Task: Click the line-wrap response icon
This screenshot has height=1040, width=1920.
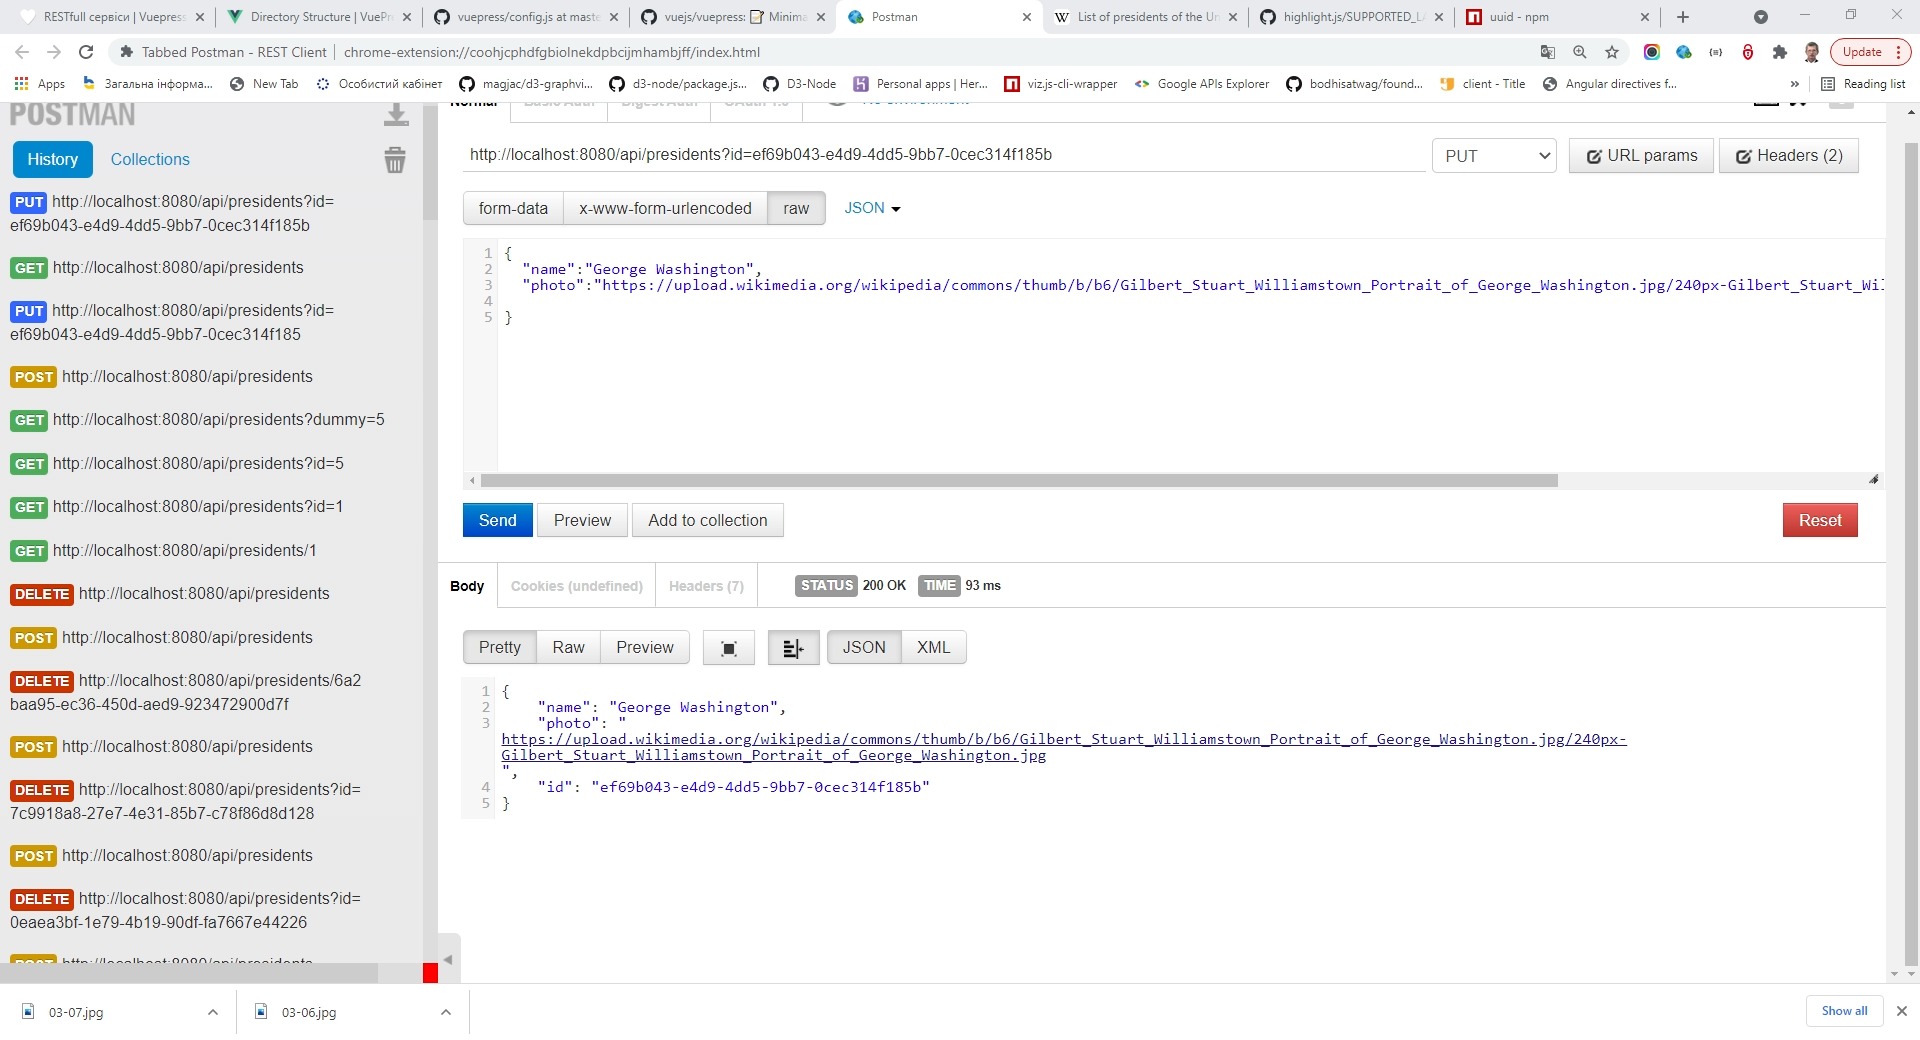Action: pos(793,648)
